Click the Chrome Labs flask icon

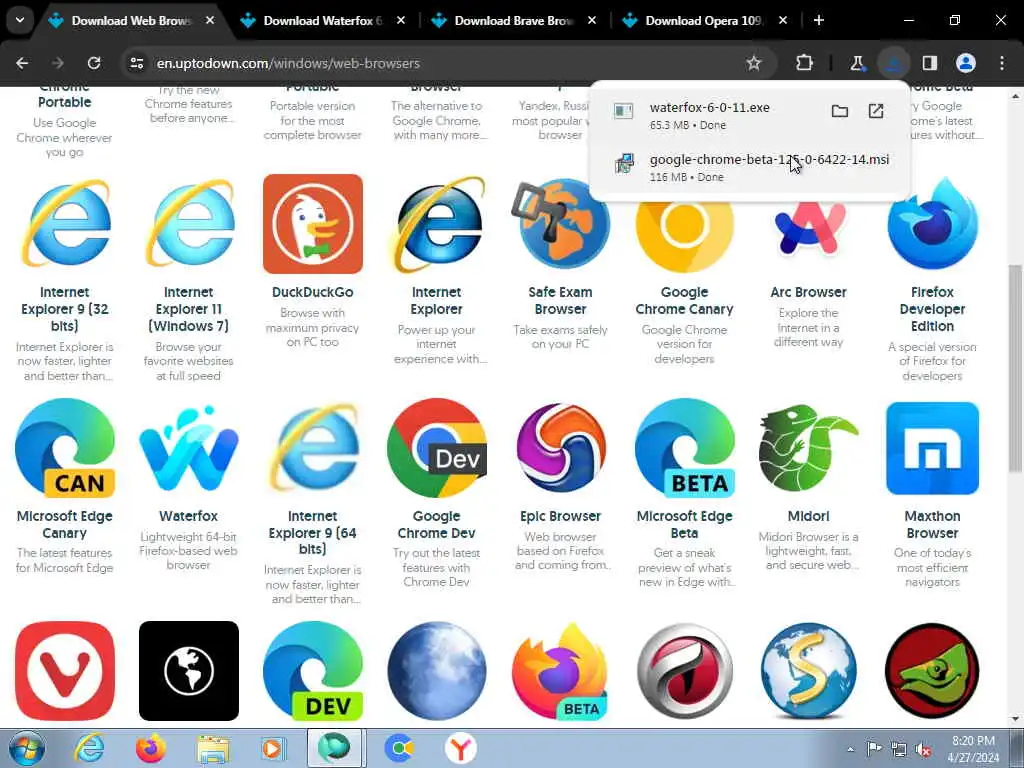tap(857, 63)
